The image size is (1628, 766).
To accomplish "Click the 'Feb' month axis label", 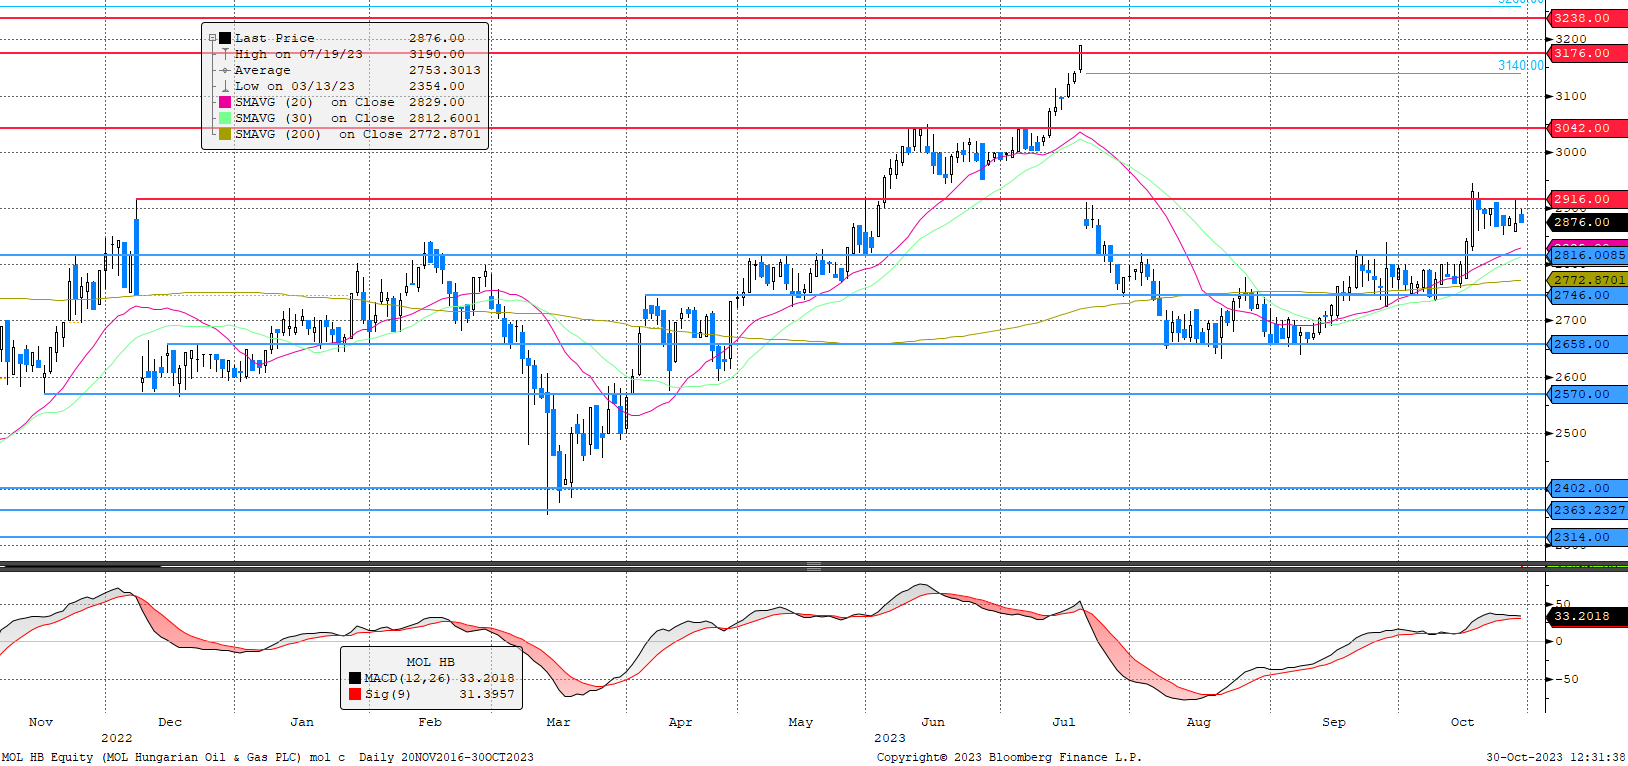I will tap(430, 722).
